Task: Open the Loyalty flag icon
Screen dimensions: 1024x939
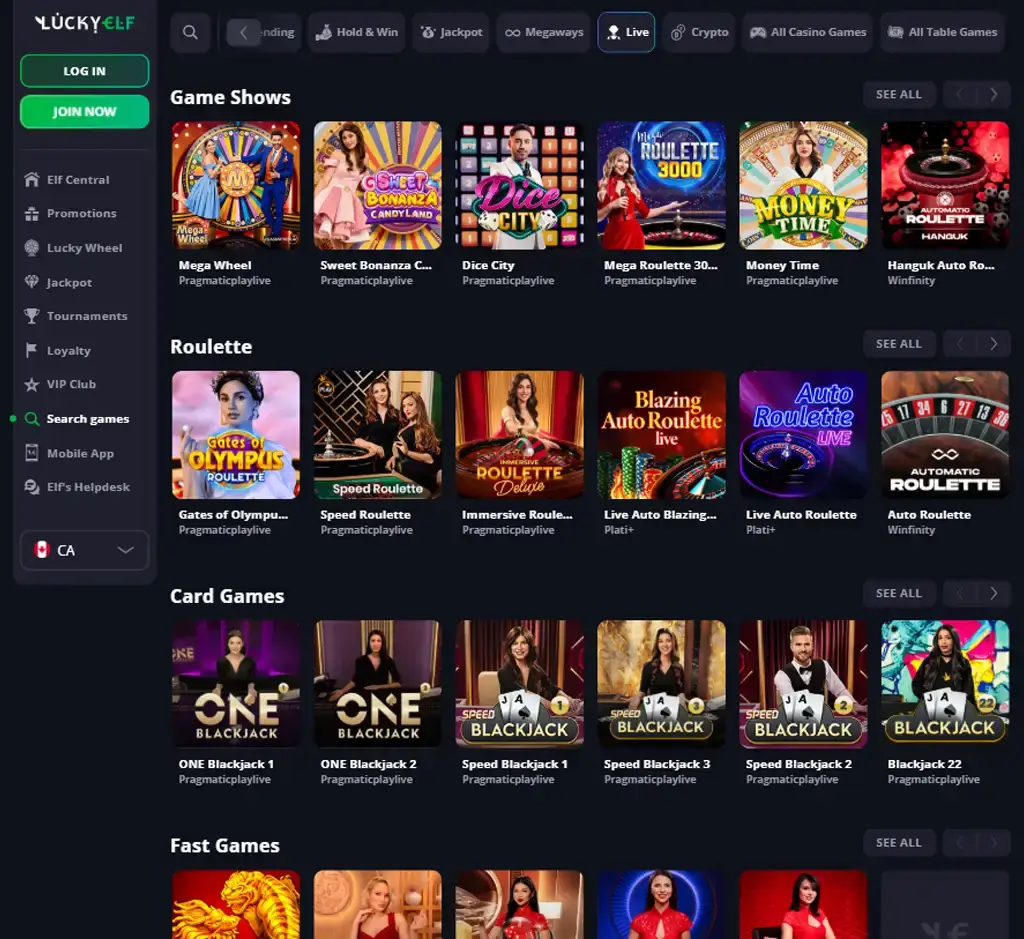Action: coord(31,351)
